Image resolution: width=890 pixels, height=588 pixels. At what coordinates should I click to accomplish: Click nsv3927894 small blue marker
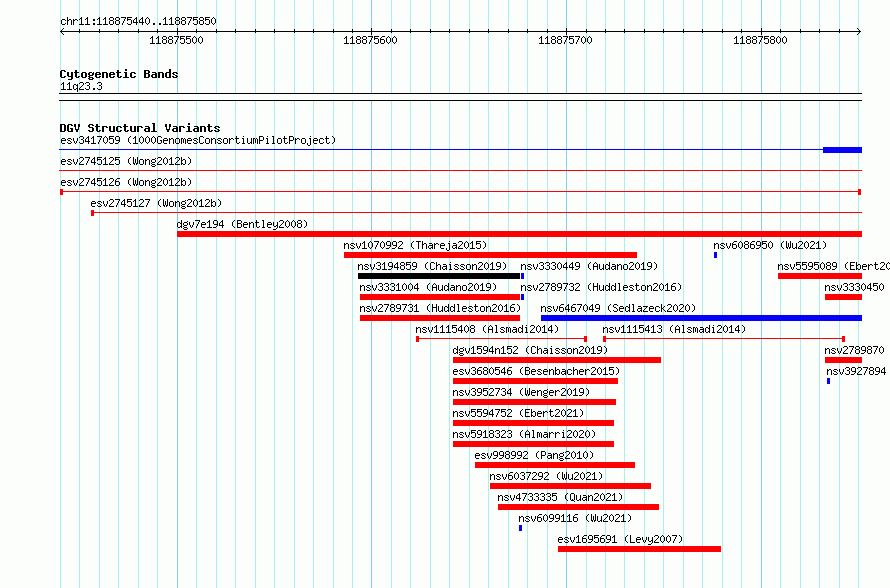point(829,381)
